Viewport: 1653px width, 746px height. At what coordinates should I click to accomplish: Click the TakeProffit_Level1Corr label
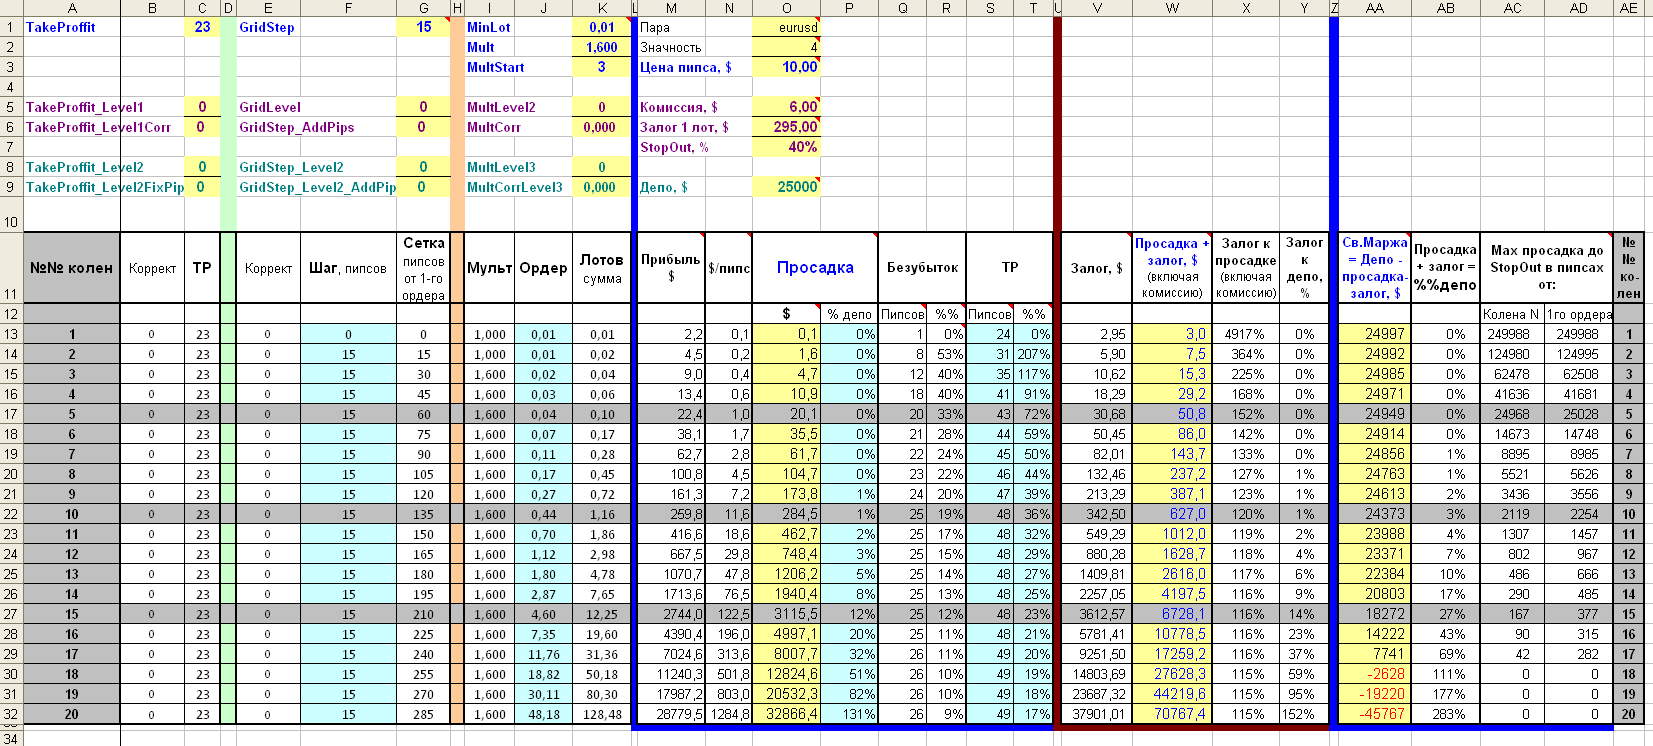(x=98, y=127)
